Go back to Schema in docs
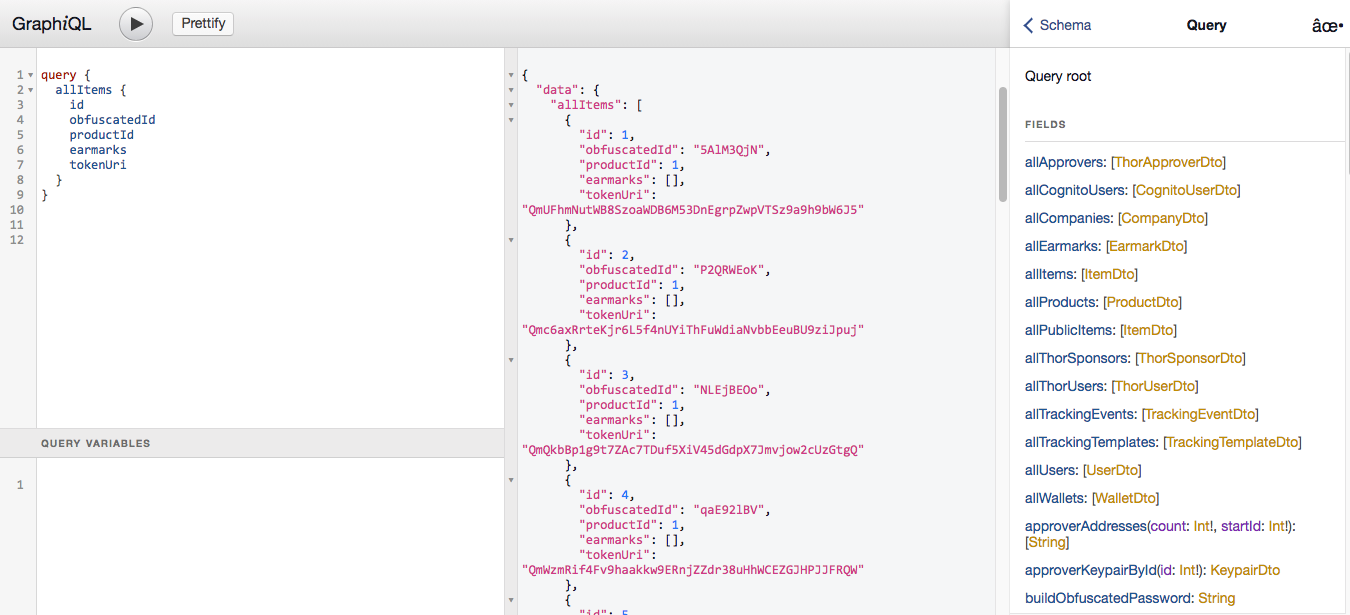Image resolution: width=1350 pixels, height=615 pixels. 1057,26
